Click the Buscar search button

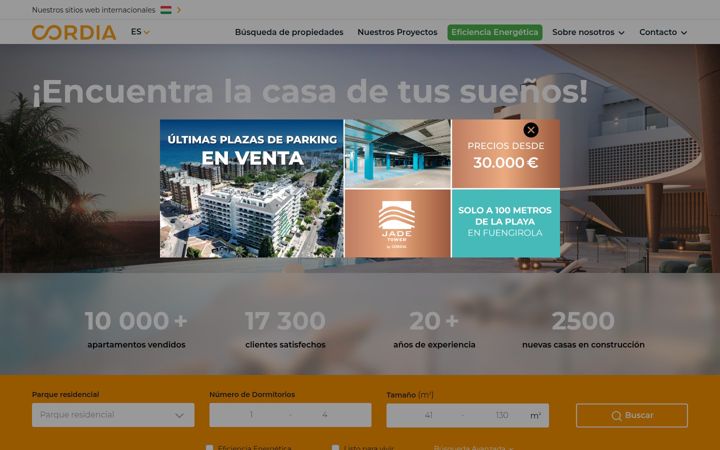pyautogui.click(x=632, y=416)
